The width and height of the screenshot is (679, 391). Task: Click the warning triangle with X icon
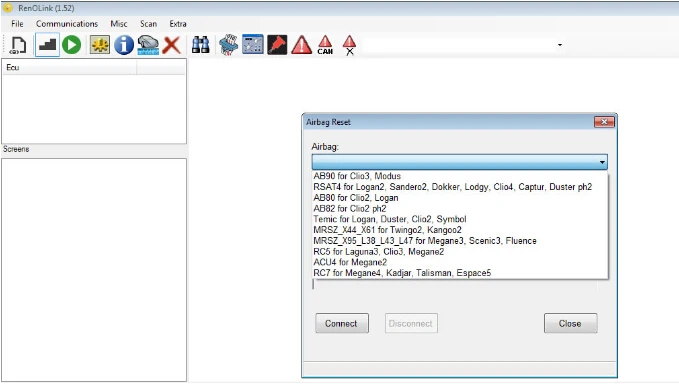tap(349, 45)
